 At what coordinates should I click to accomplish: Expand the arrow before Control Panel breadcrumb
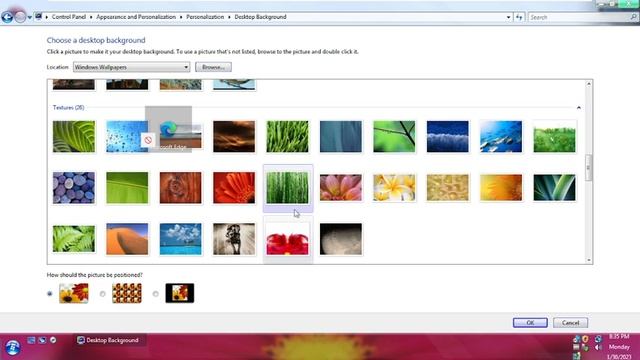47,17
